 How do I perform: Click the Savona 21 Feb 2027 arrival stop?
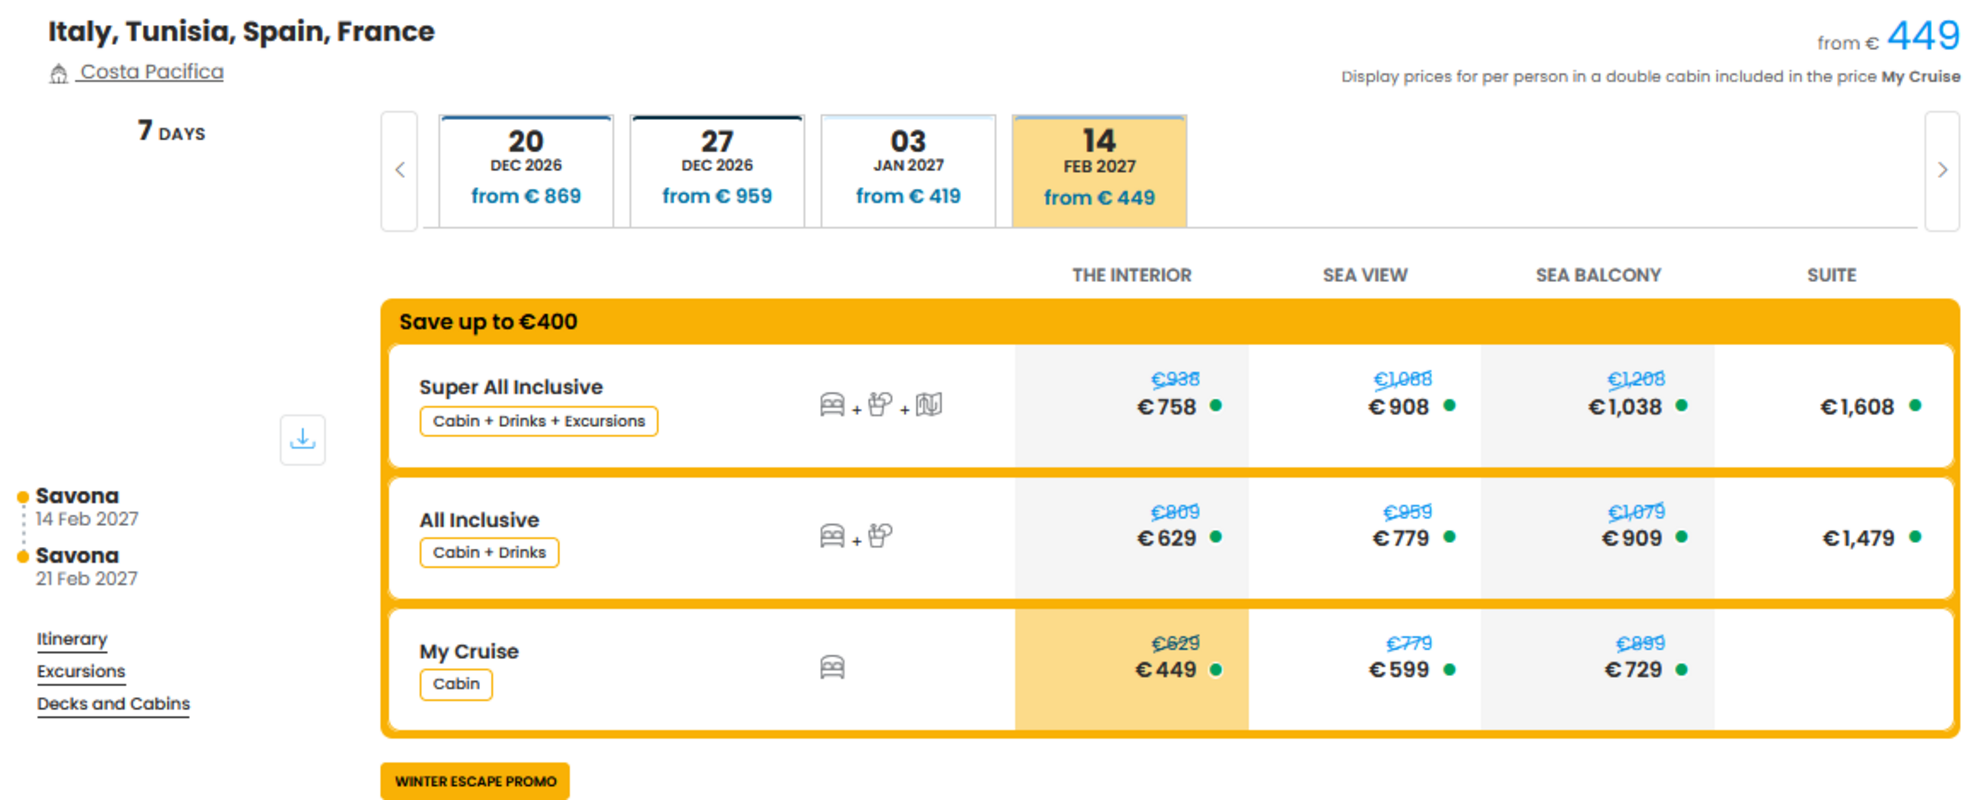(86, 566)
